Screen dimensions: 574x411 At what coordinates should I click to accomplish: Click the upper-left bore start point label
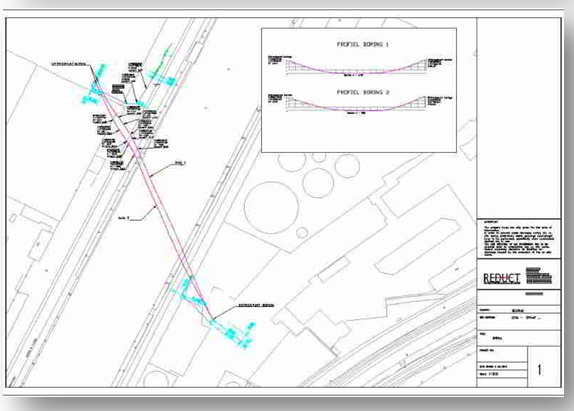(68, 64)
